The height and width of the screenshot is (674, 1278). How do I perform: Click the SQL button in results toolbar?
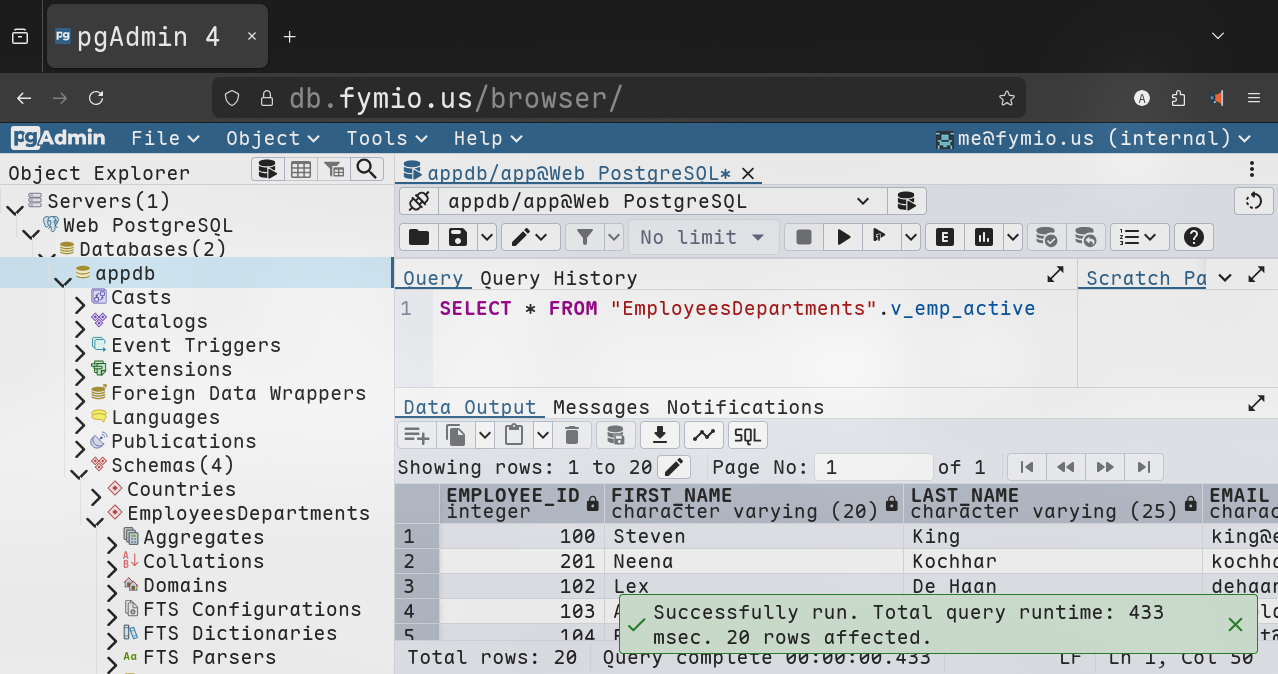coord(748,435)
